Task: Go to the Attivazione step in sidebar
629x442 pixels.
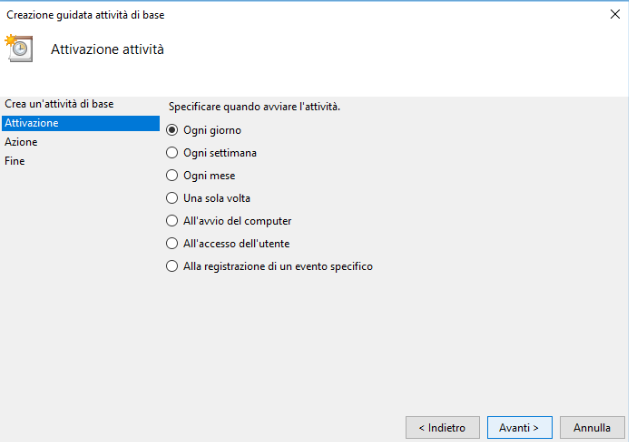Action: [81, 123]
